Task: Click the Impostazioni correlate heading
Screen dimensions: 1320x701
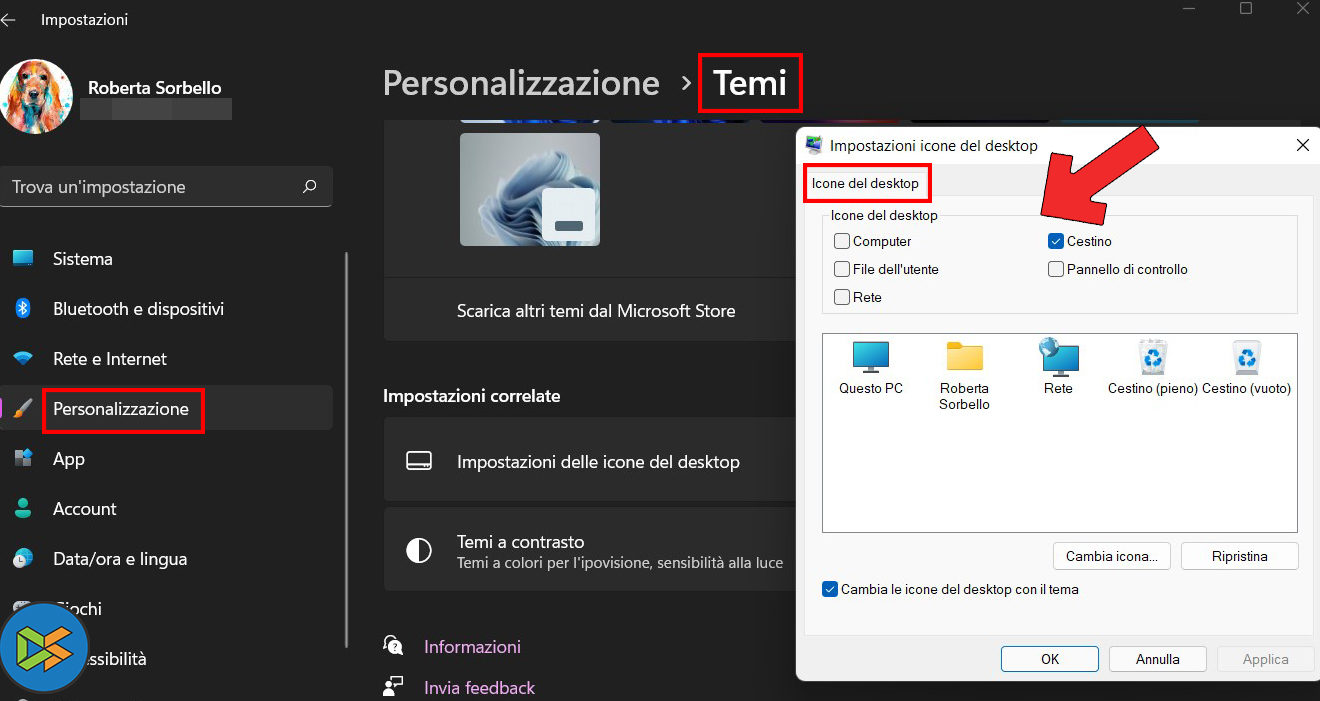Action: (x=472, y=396)
